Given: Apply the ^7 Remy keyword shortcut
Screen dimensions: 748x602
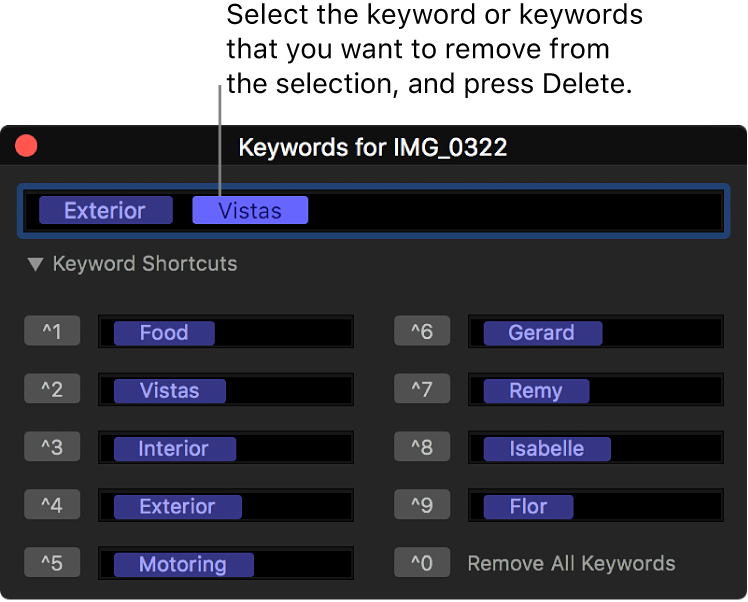Looking at the screenshot, I should coord(421,390).
